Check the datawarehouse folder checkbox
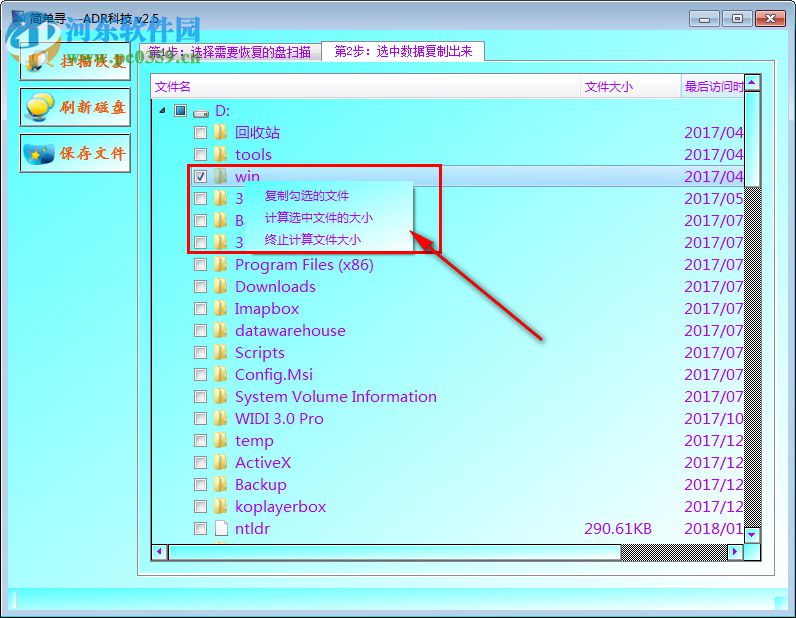 (x=201, y=331)
